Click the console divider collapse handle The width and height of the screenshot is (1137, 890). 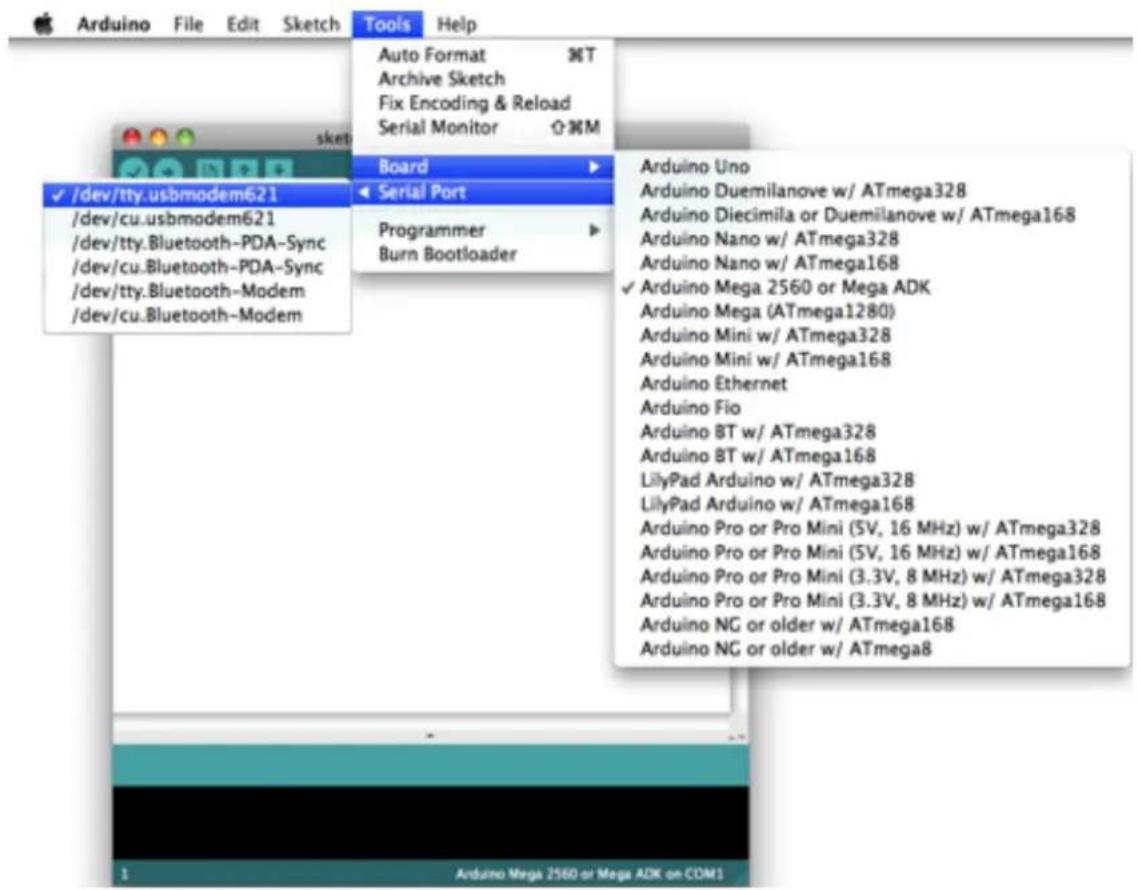coord(430,736)
